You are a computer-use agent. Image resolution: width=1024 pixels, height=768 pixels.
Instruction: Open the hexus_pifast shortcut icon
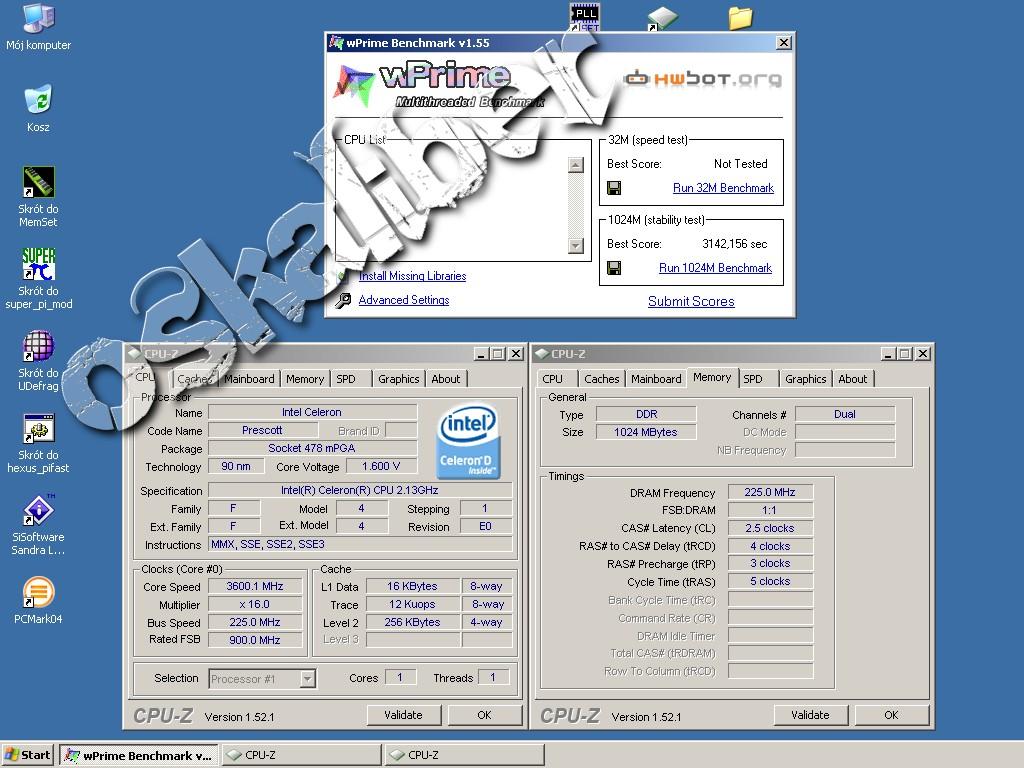point(39,428)
